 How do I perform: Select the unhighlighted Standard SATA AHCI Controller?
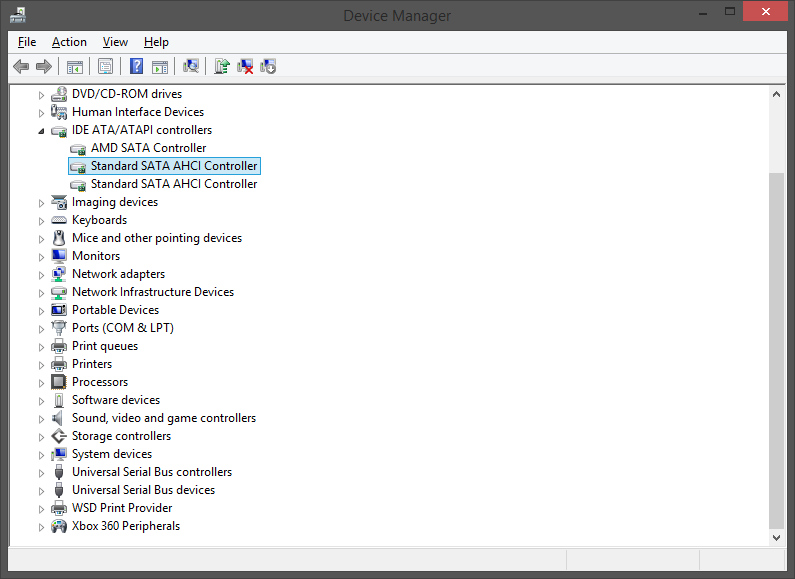tap(174, 184)
